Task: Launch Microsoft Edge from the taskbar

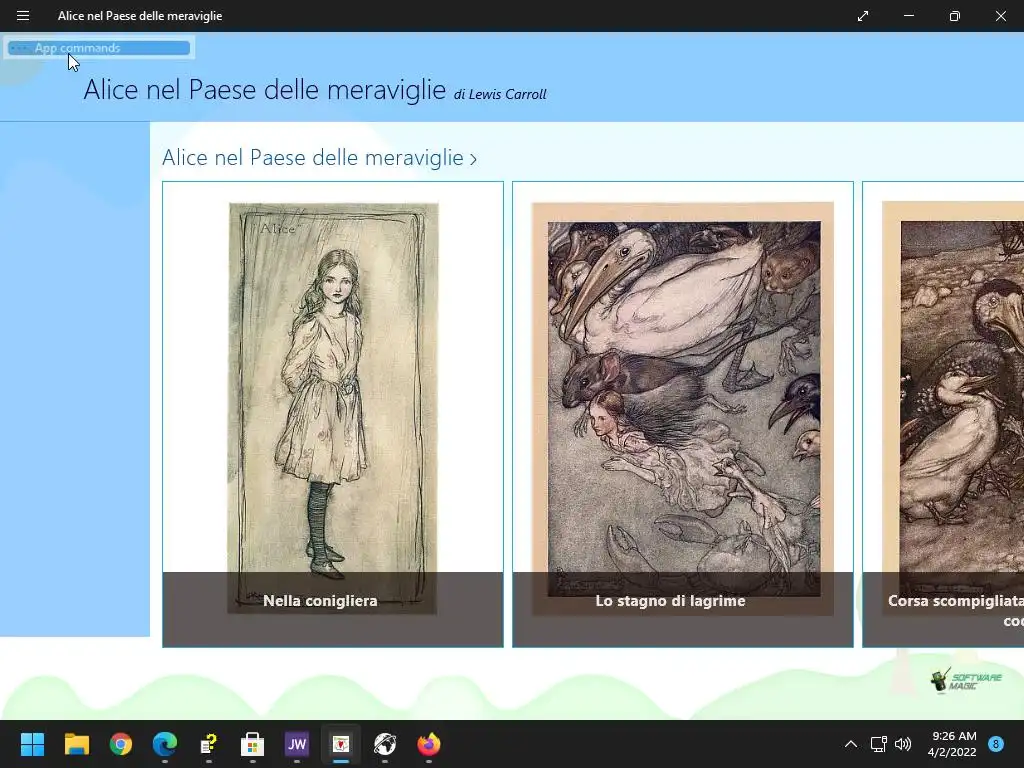Action: 165,744
